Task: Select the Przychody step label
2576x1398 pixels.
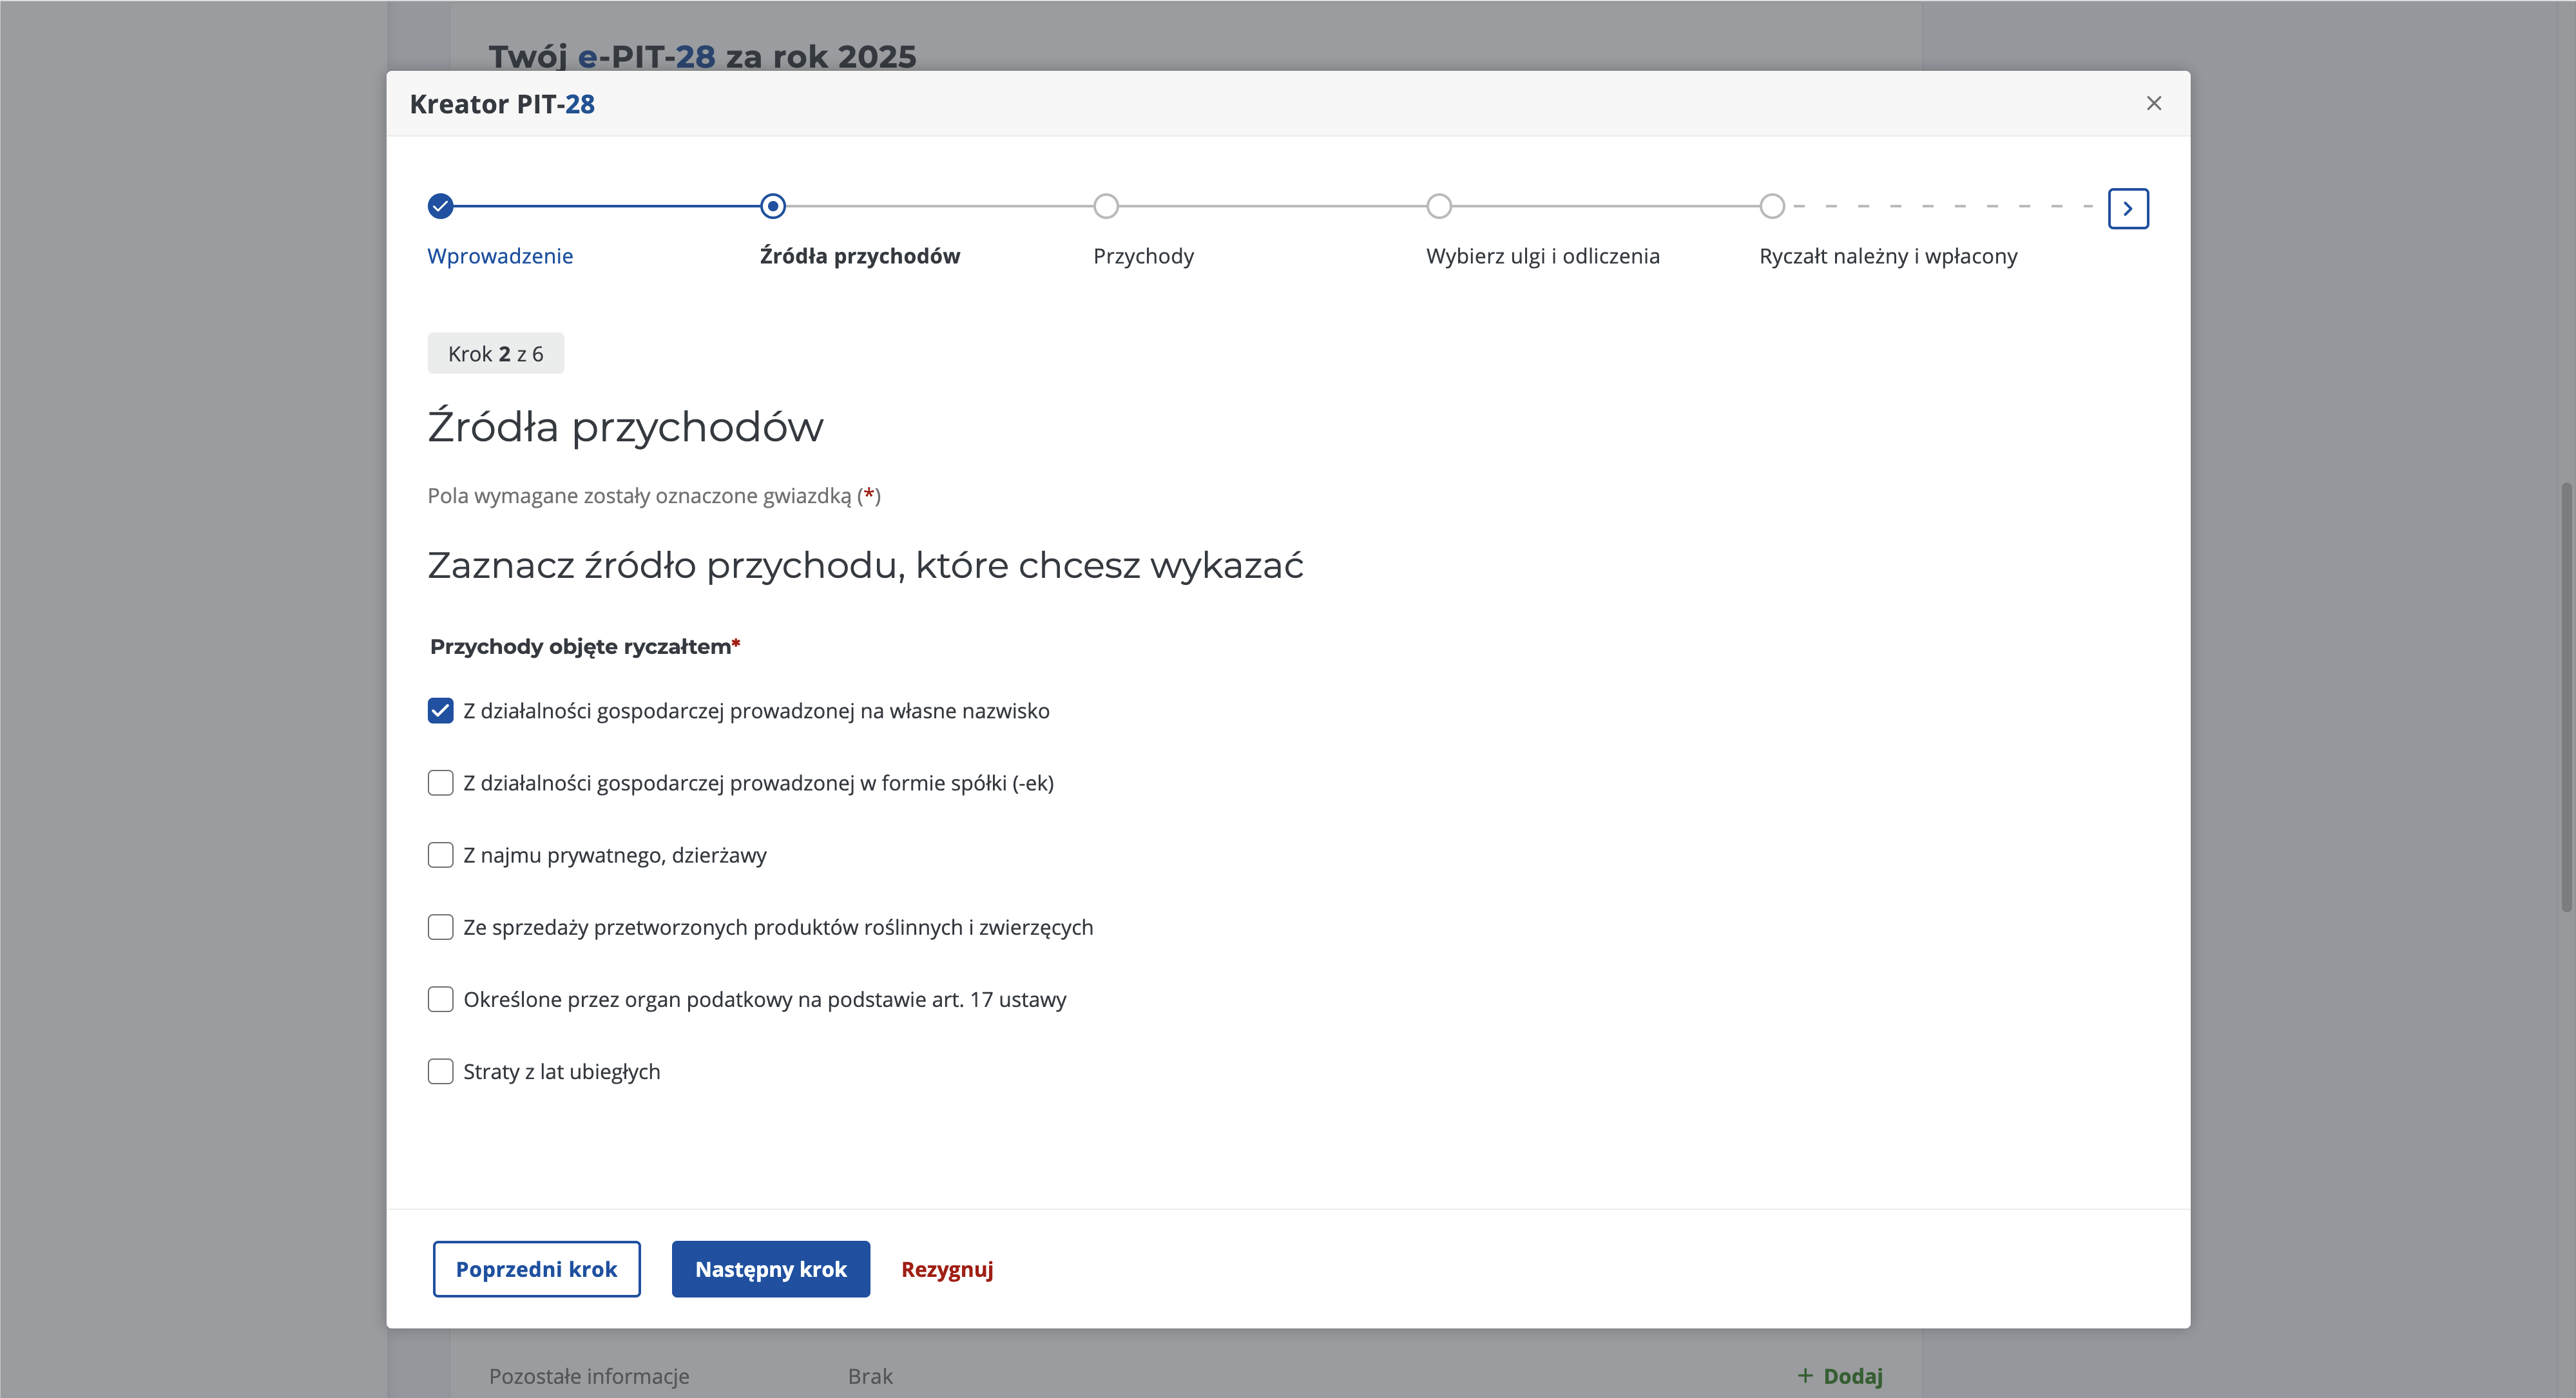Action: click(1143, 256)
